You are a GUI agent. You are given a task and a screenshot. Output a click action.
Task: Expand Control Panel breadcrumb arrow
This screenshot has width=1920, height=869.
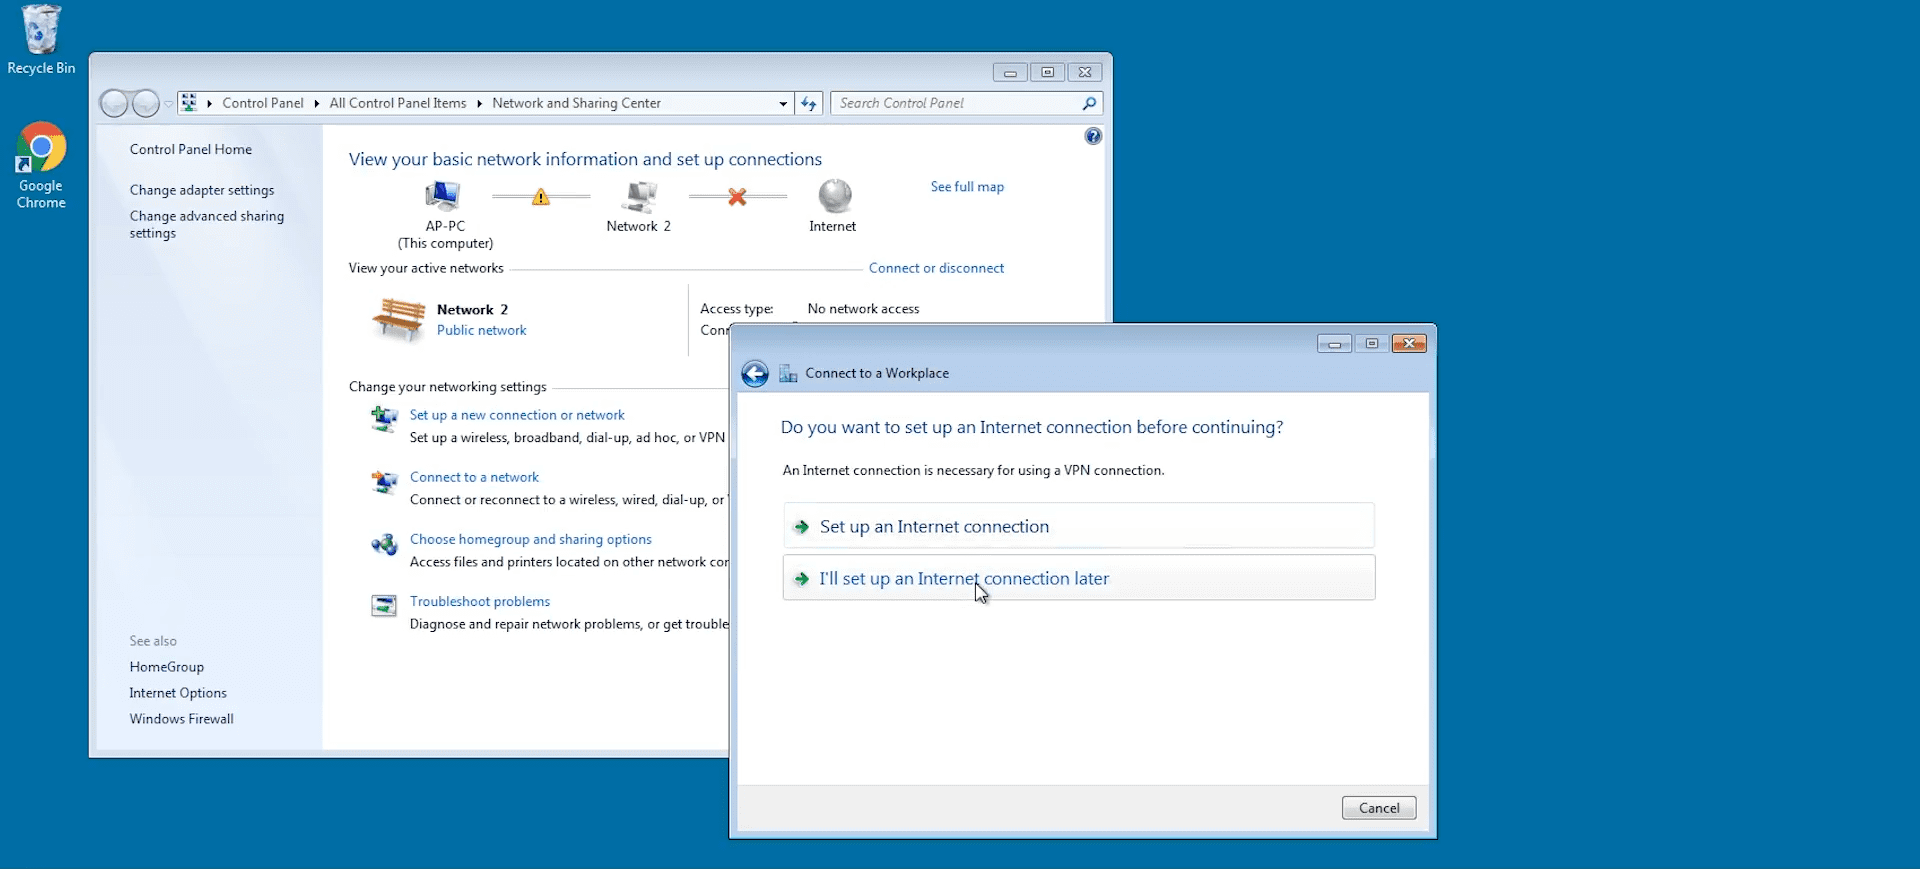pos(316,103)
